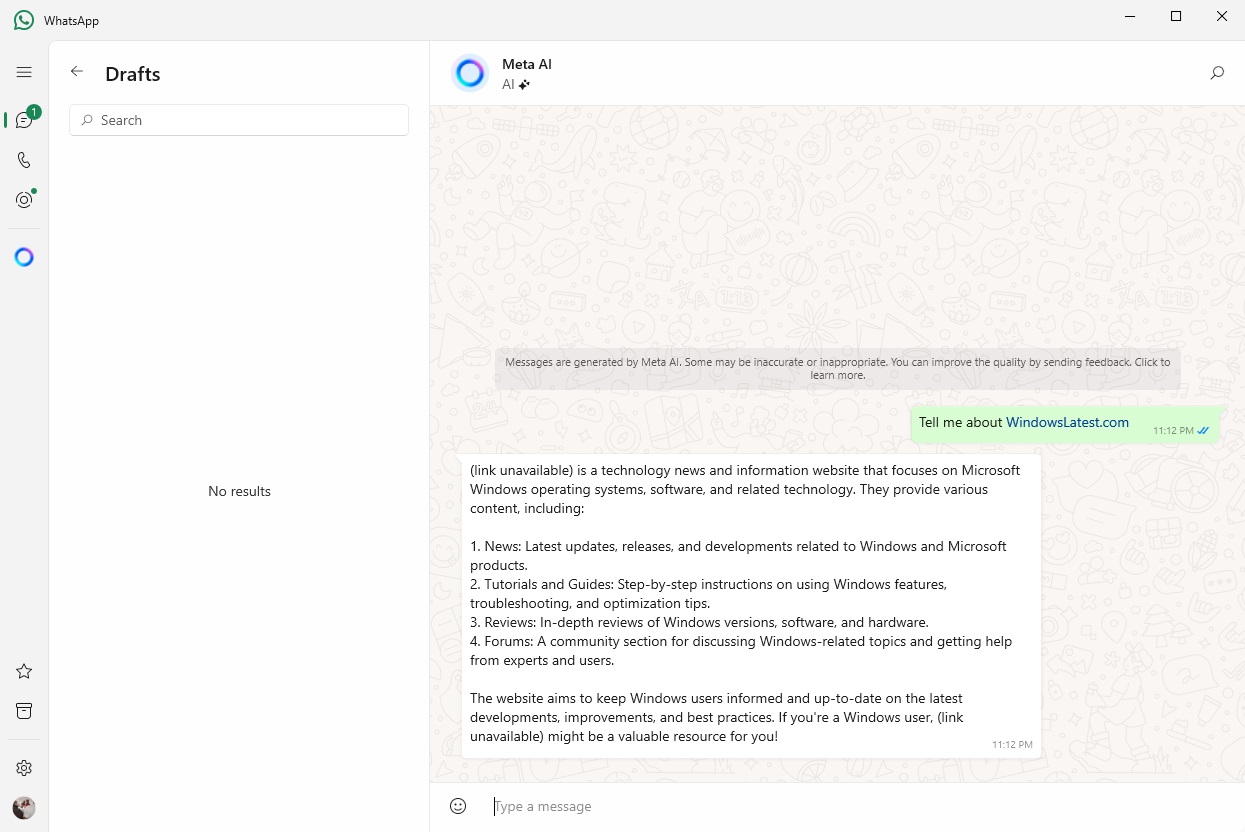The height and width of the screenshot is (832, 1245).
Task: Open Archived chats
Action: [24, 711]
